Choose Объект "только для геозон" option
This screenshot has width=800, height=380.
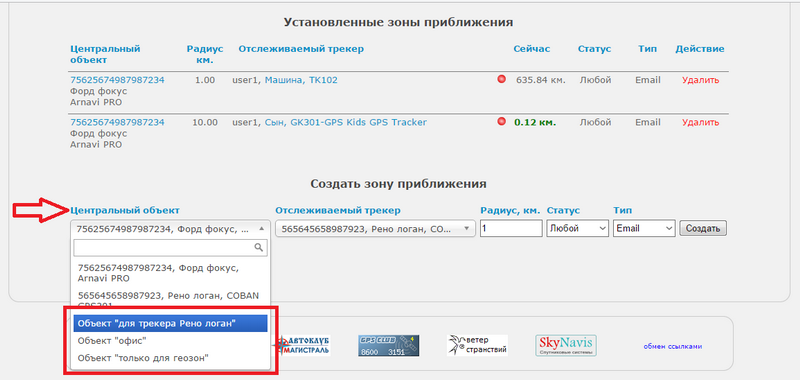coord(170,358)
